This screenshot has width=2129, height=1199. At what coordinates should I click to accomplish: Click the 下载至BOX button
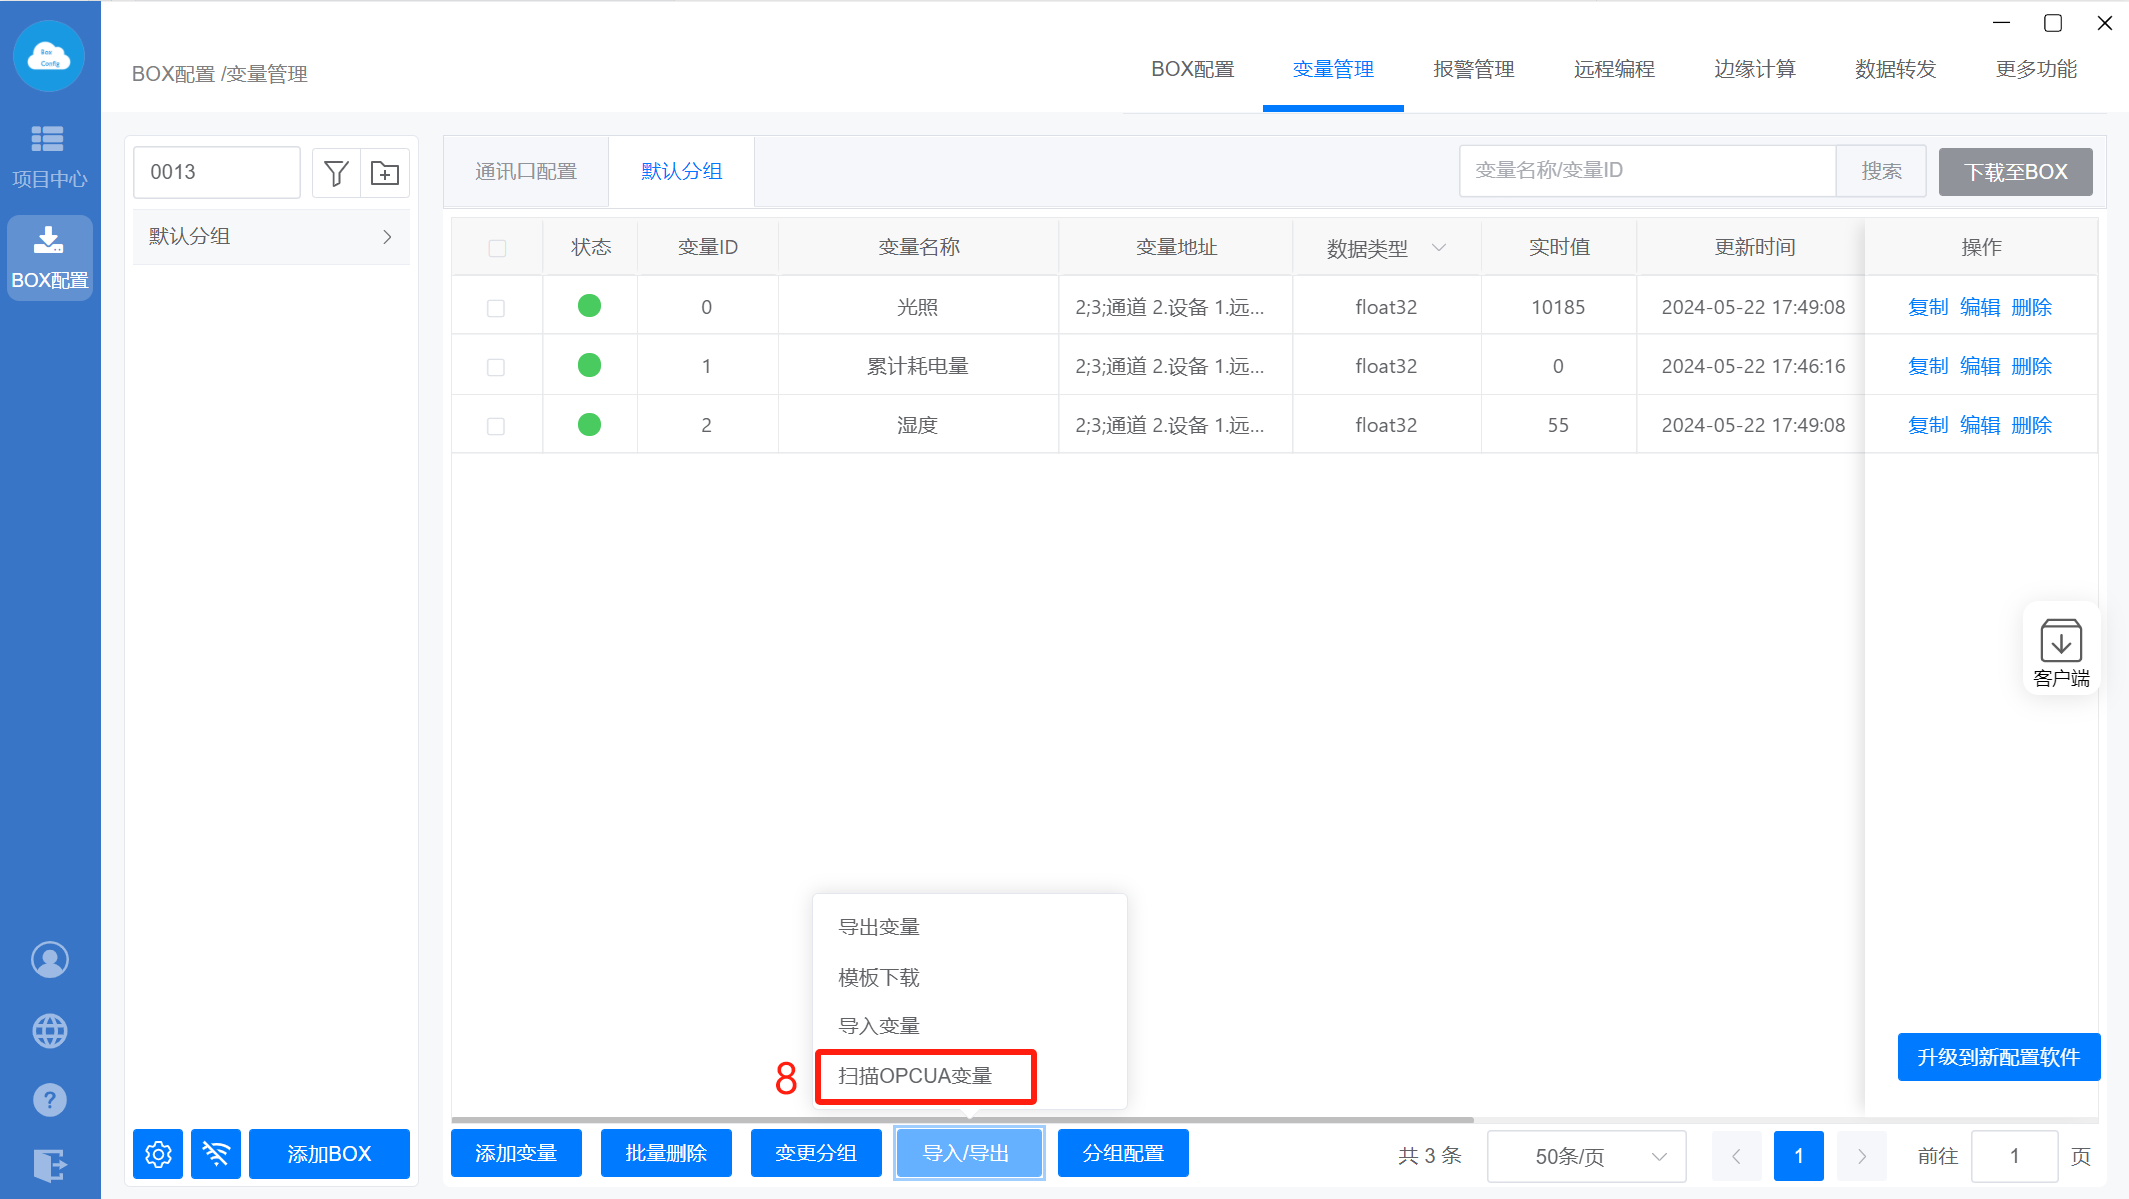(2015, 172)
